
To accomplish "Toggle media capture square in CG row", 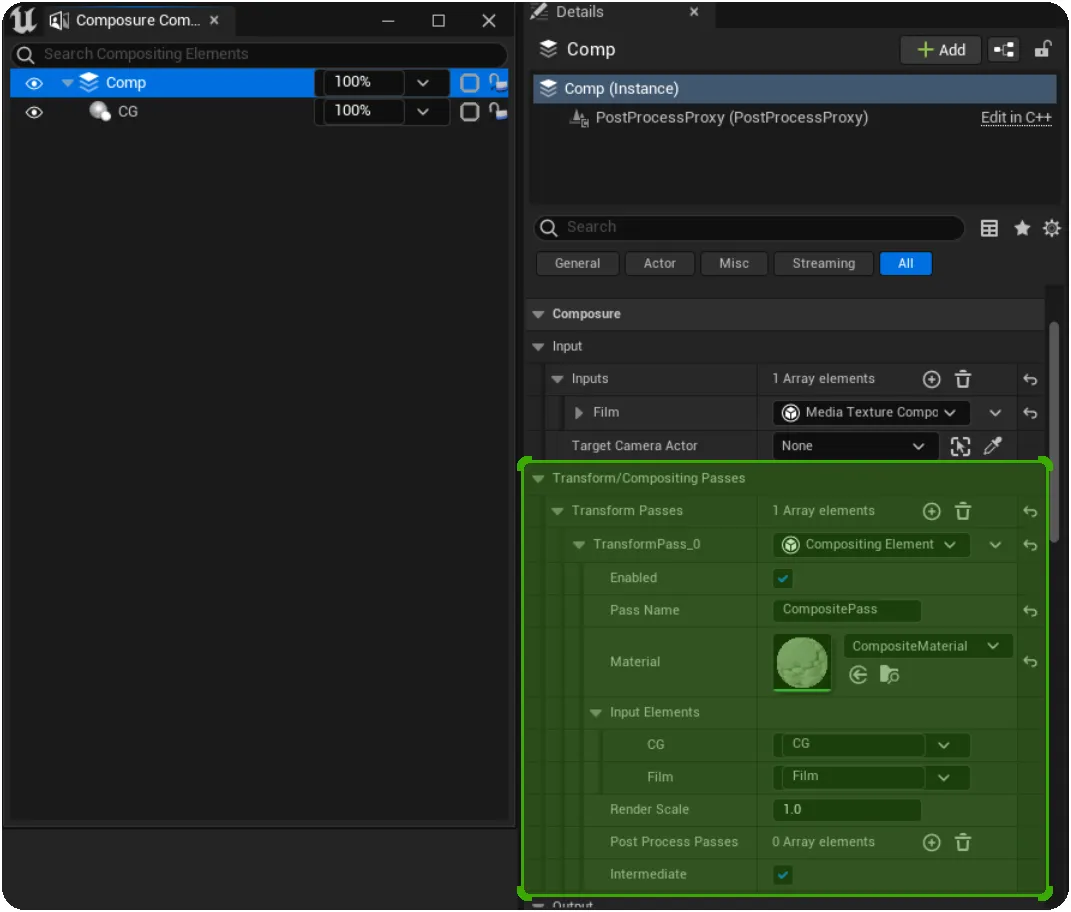I will pos(469,111).
